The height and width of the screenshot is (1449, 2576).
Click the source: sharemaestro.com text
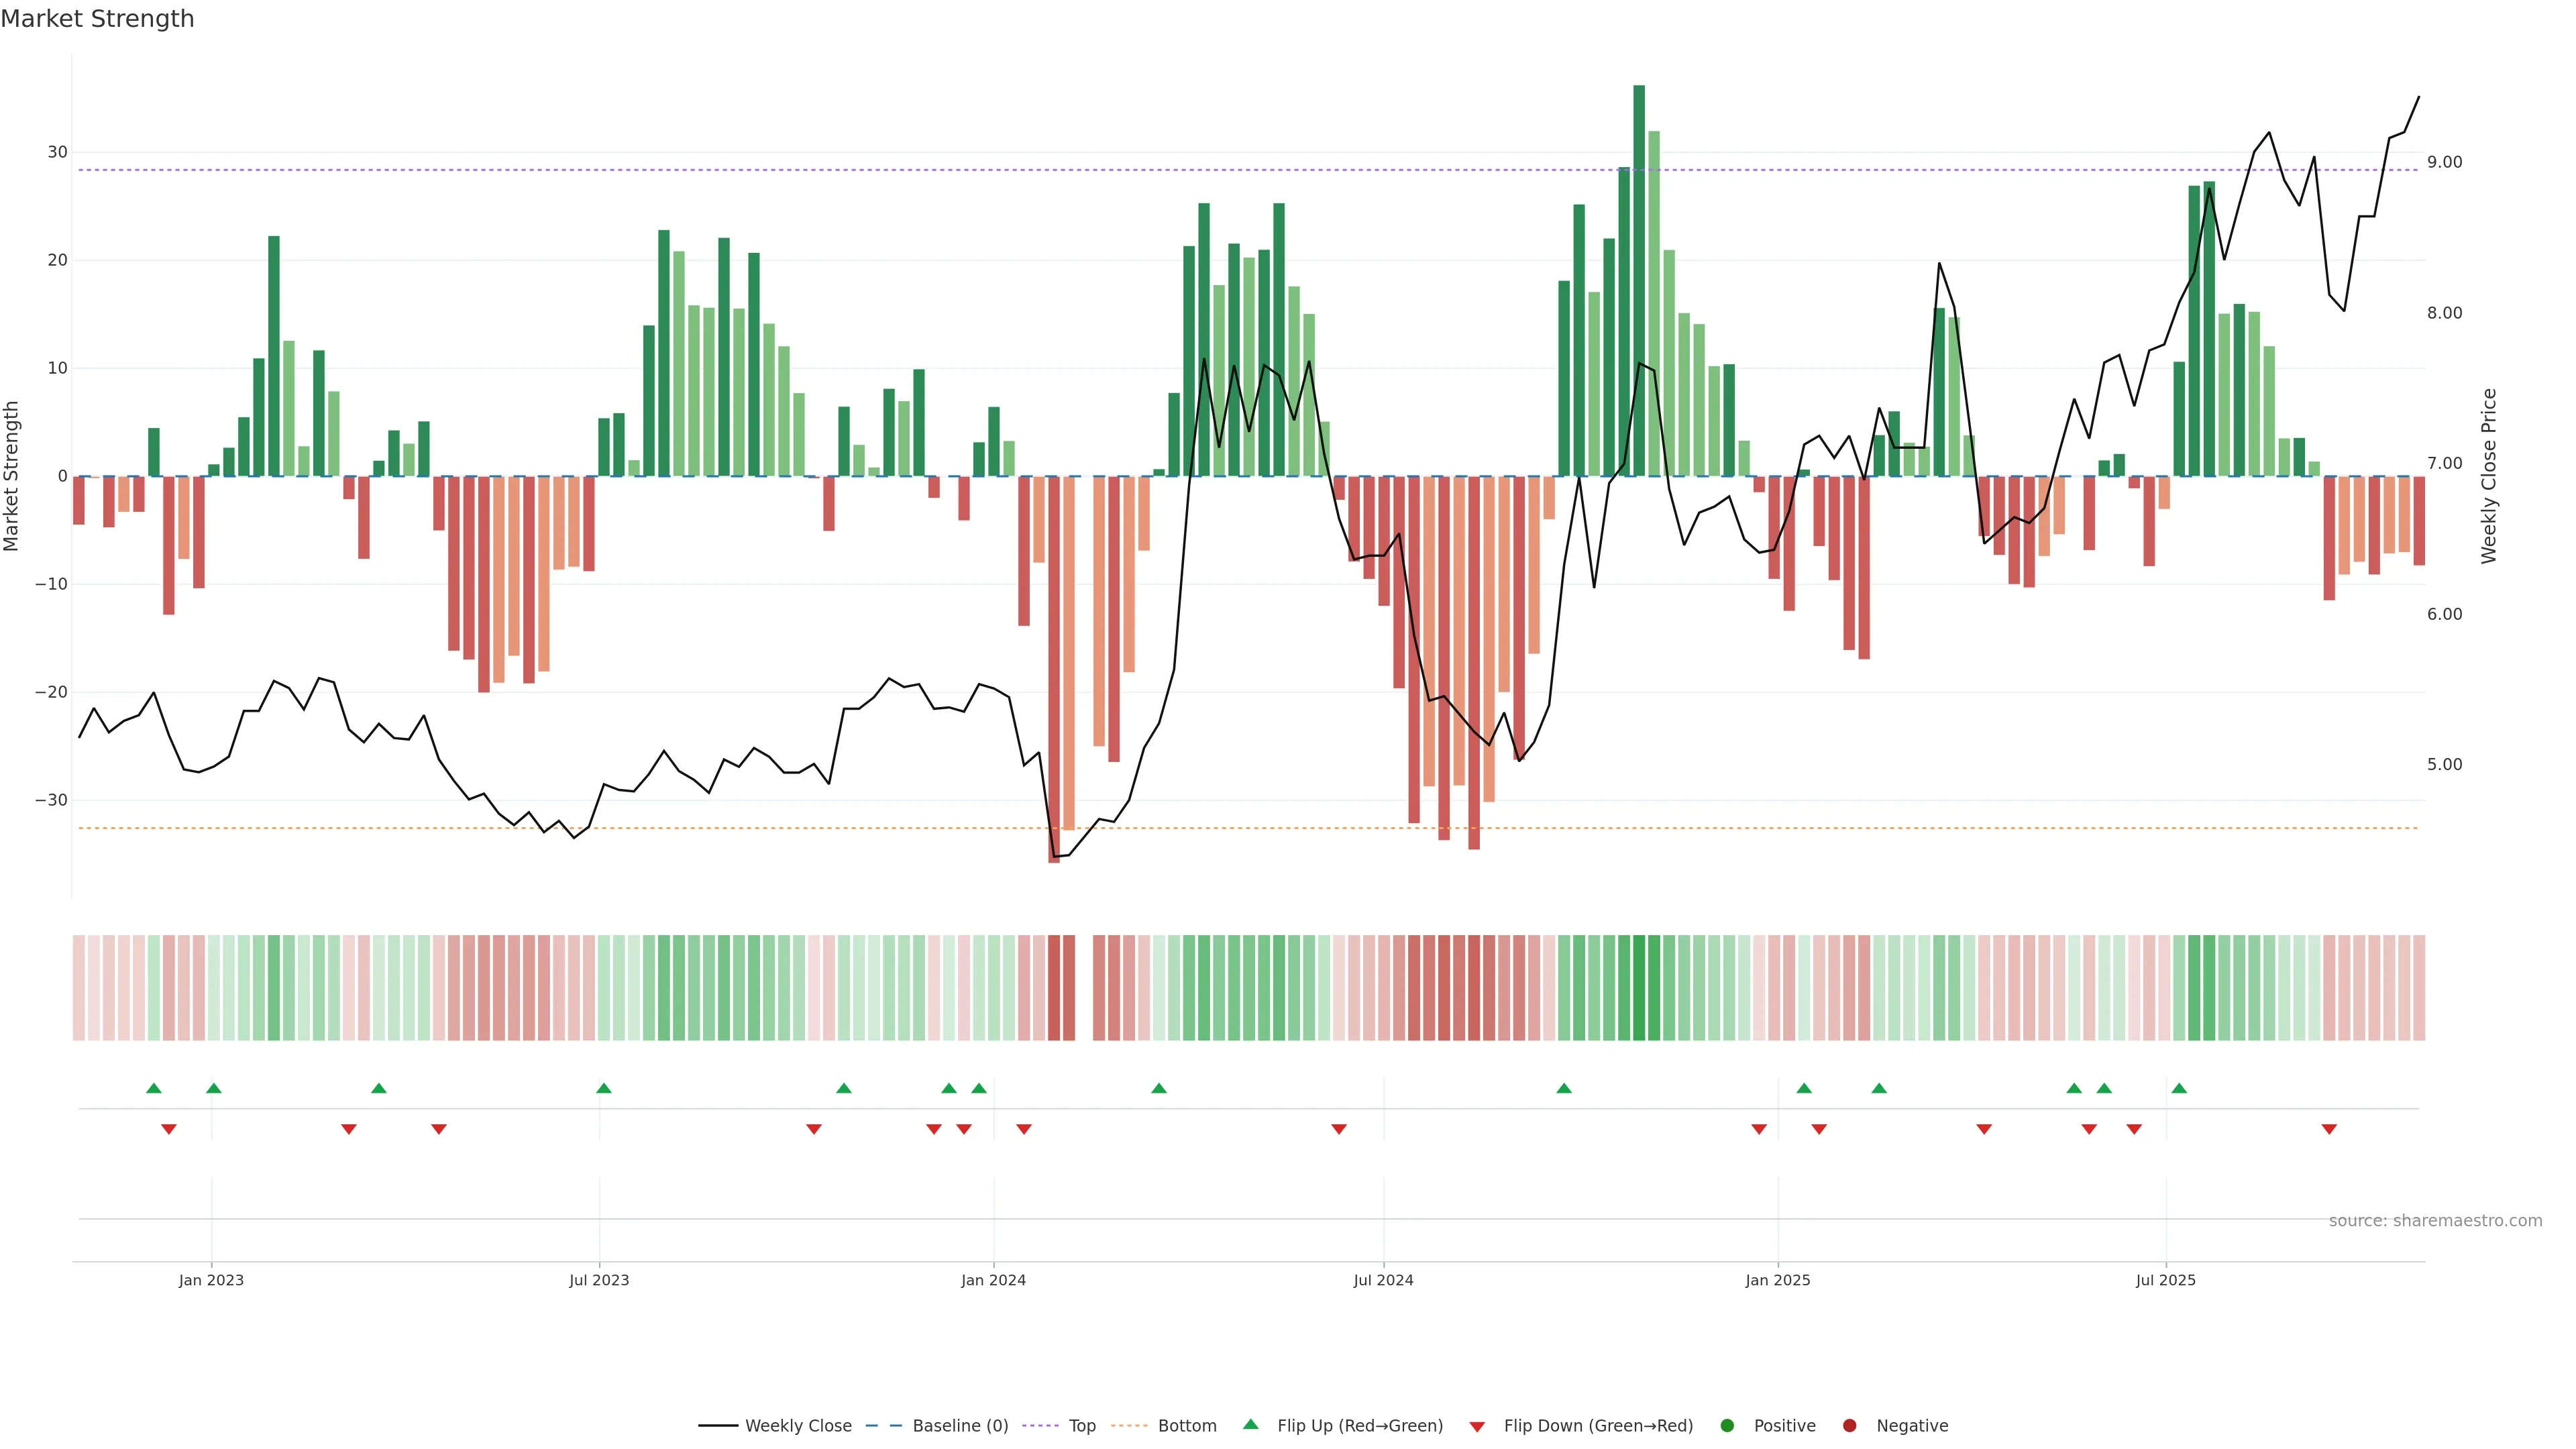point(2435,1221)
